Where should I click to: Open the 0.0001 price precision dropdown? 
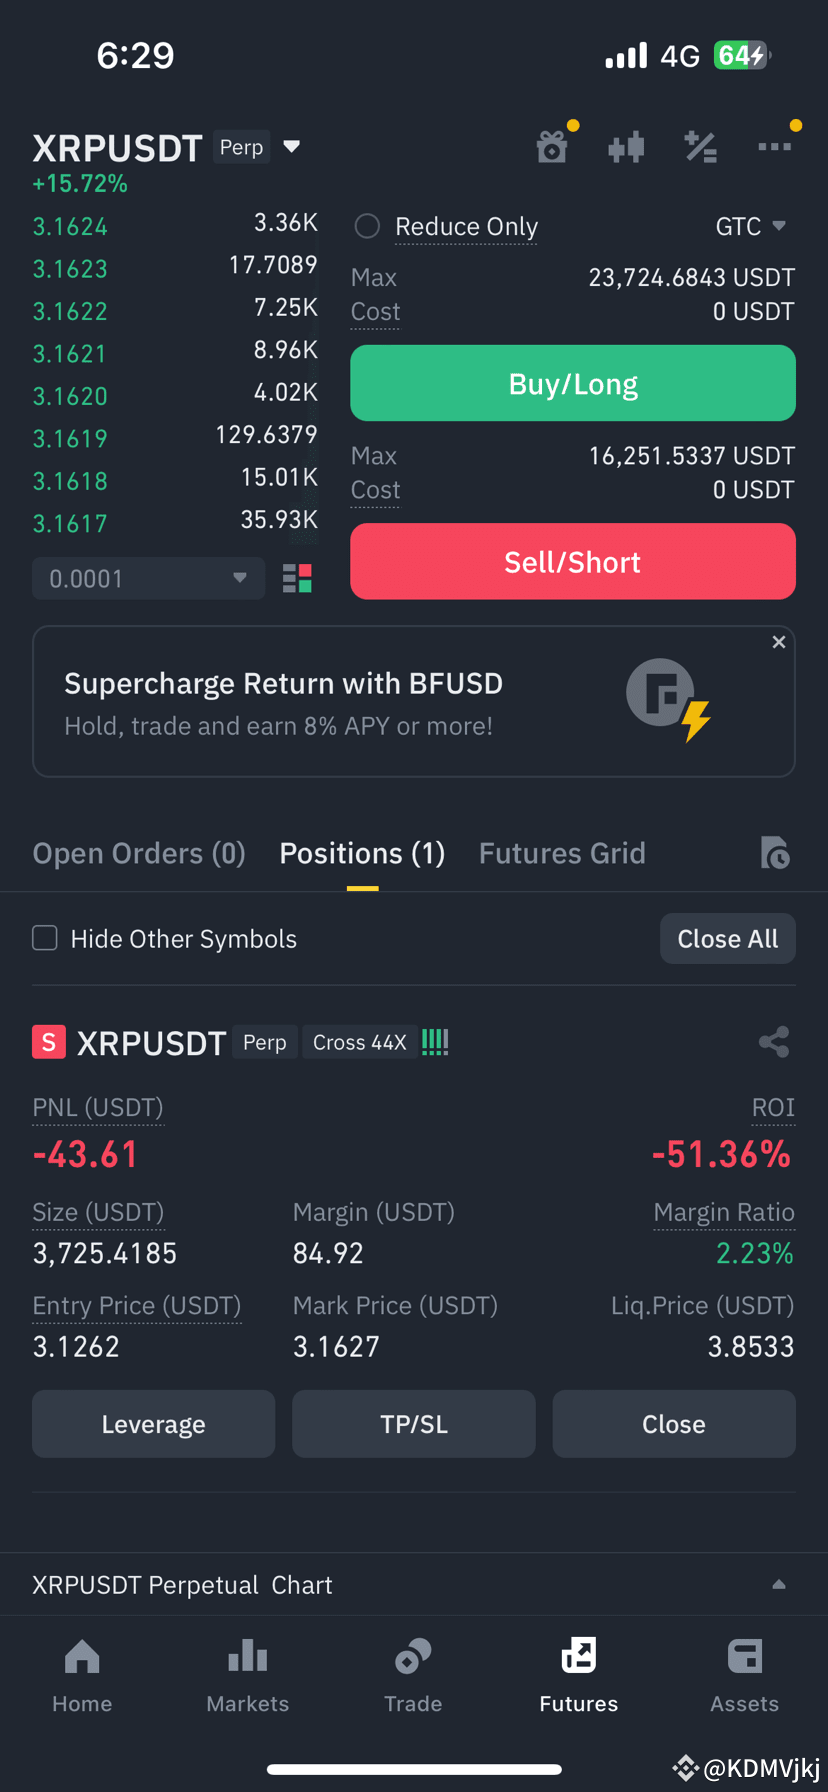click(148, 578)
